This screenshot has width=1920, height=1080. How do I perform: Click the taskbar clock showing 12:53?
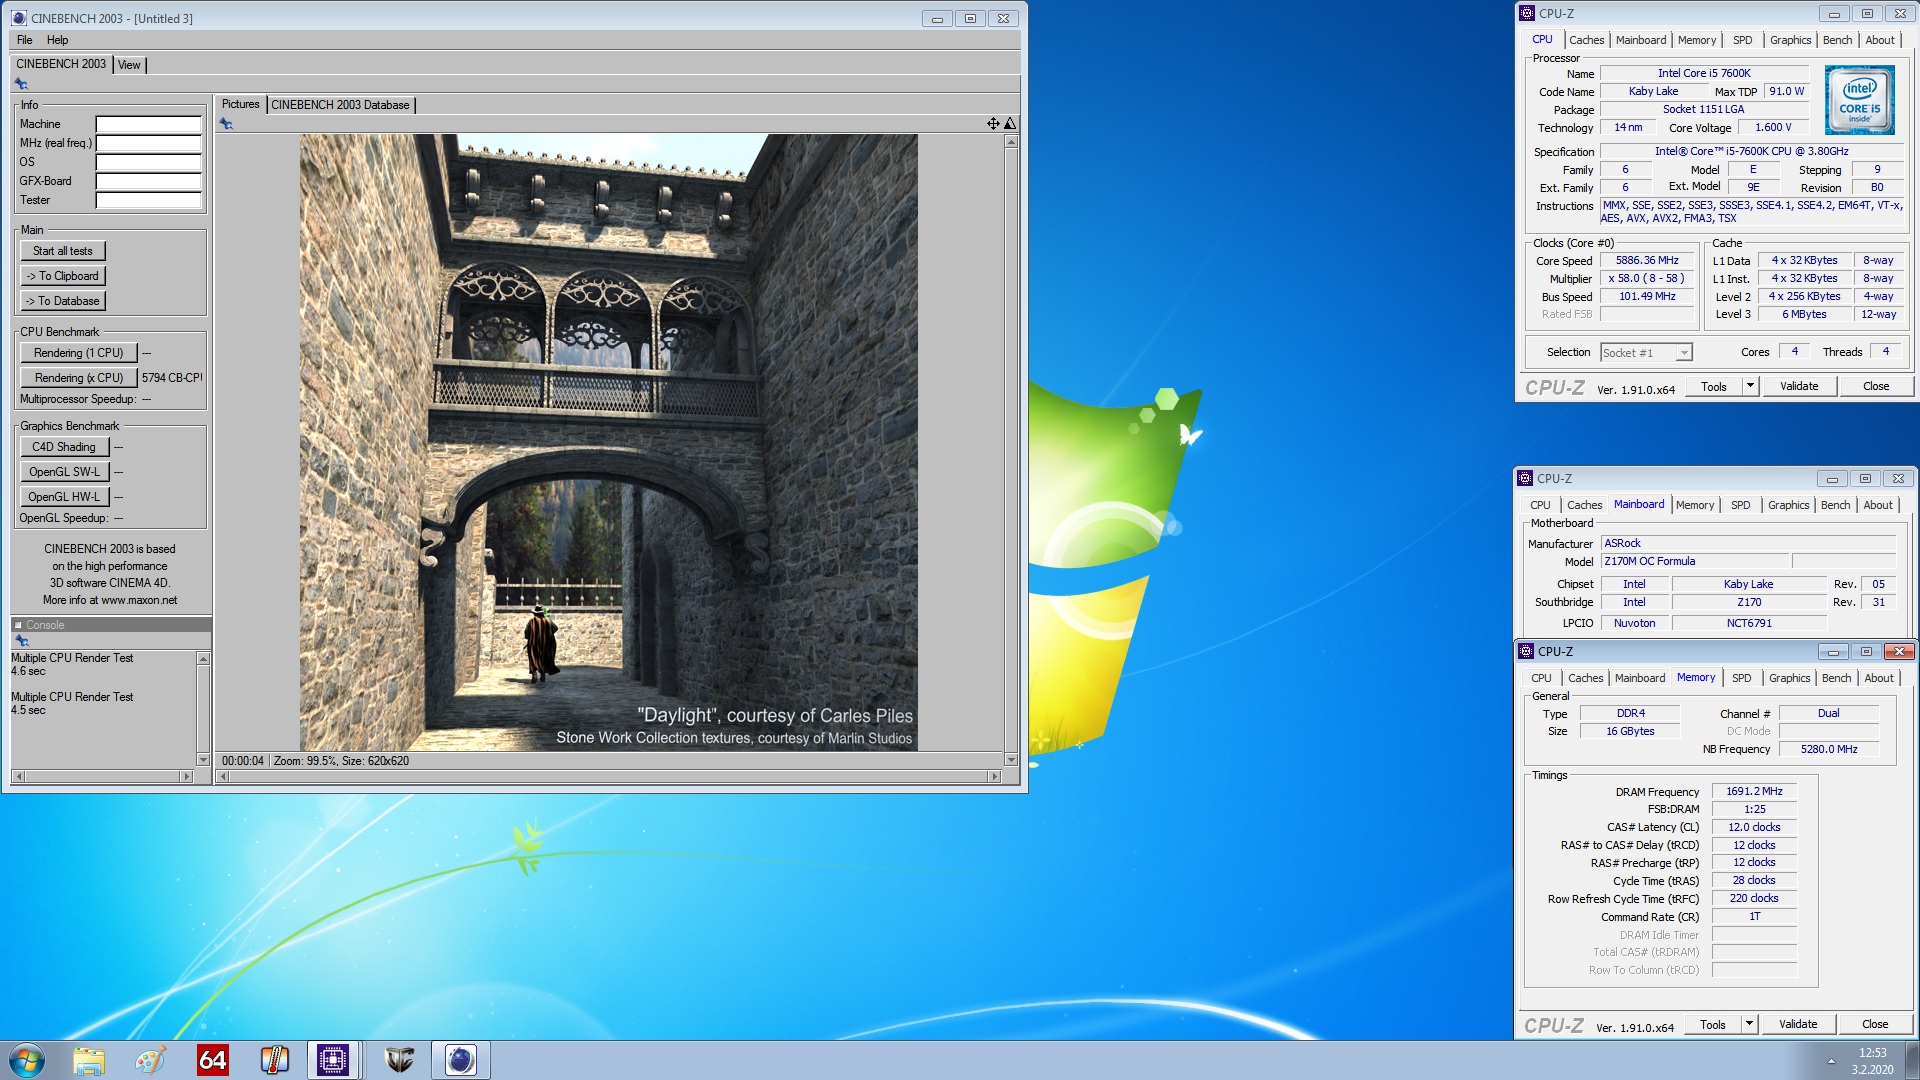pos(1872,1053)
